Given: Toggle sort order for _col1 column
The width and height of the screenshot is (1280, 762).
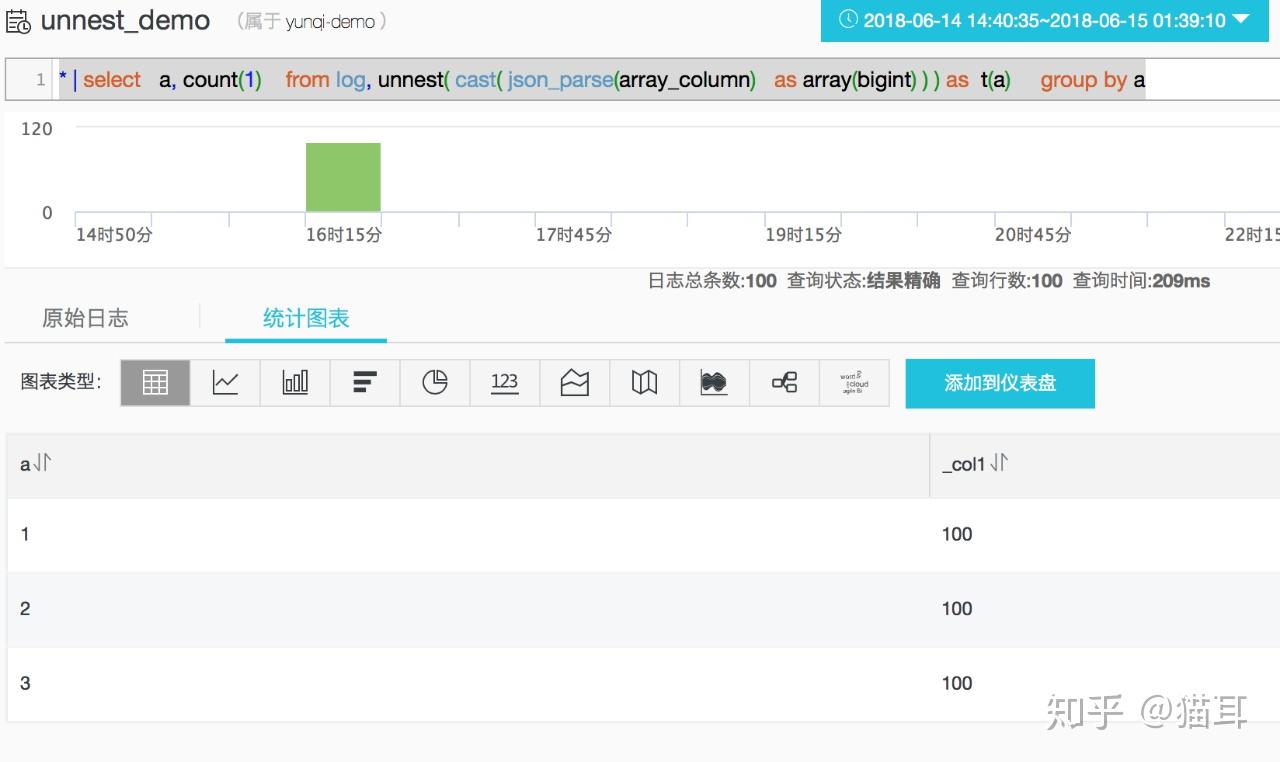Looking at the screenshot, I should click(x=998, y=463).
